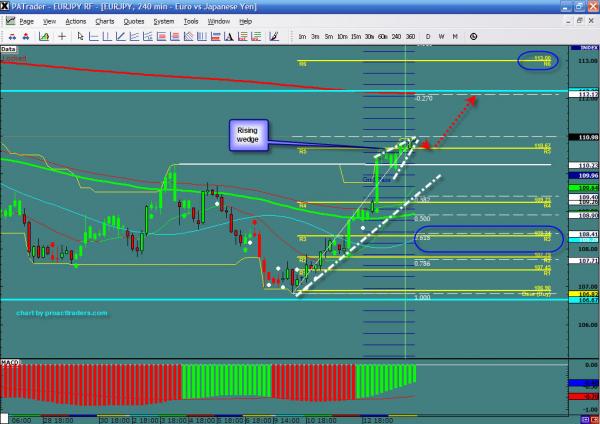Open the Charts menu
600x424 pixels.
(x=103, y=20)
